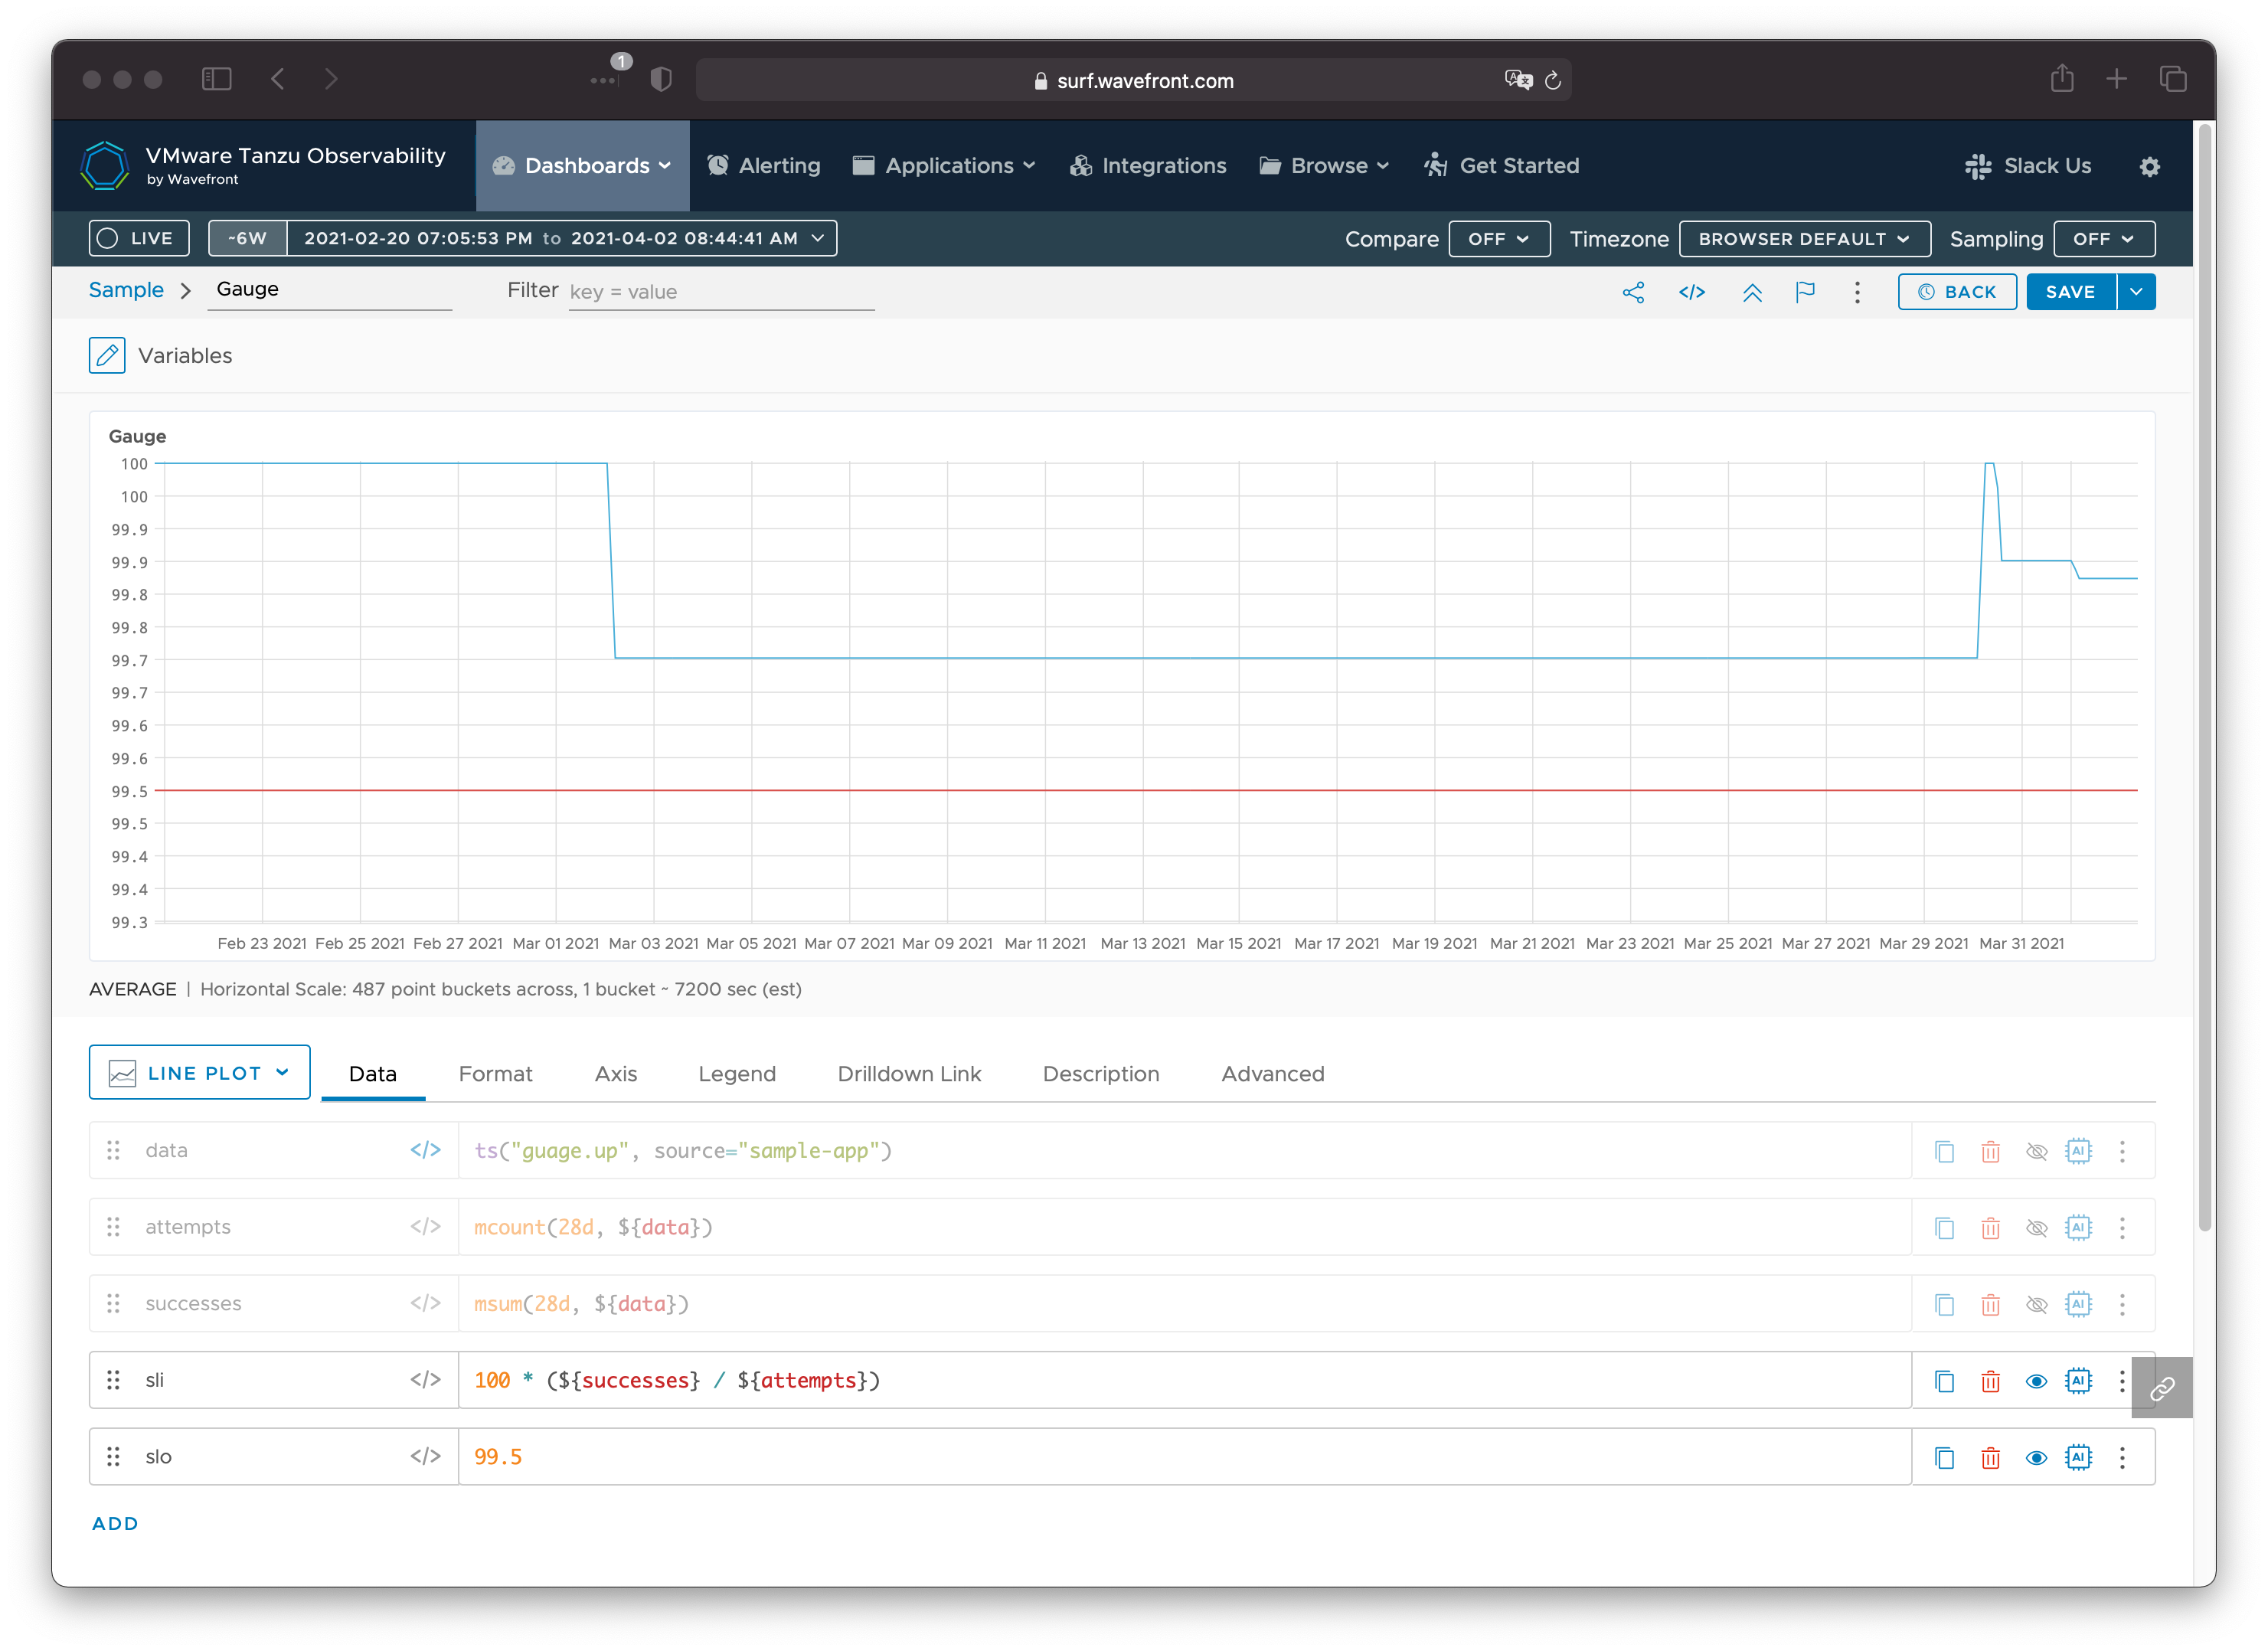
Task: Click the link/chain icon on the sli row
Action: tap(2164, 1380)
